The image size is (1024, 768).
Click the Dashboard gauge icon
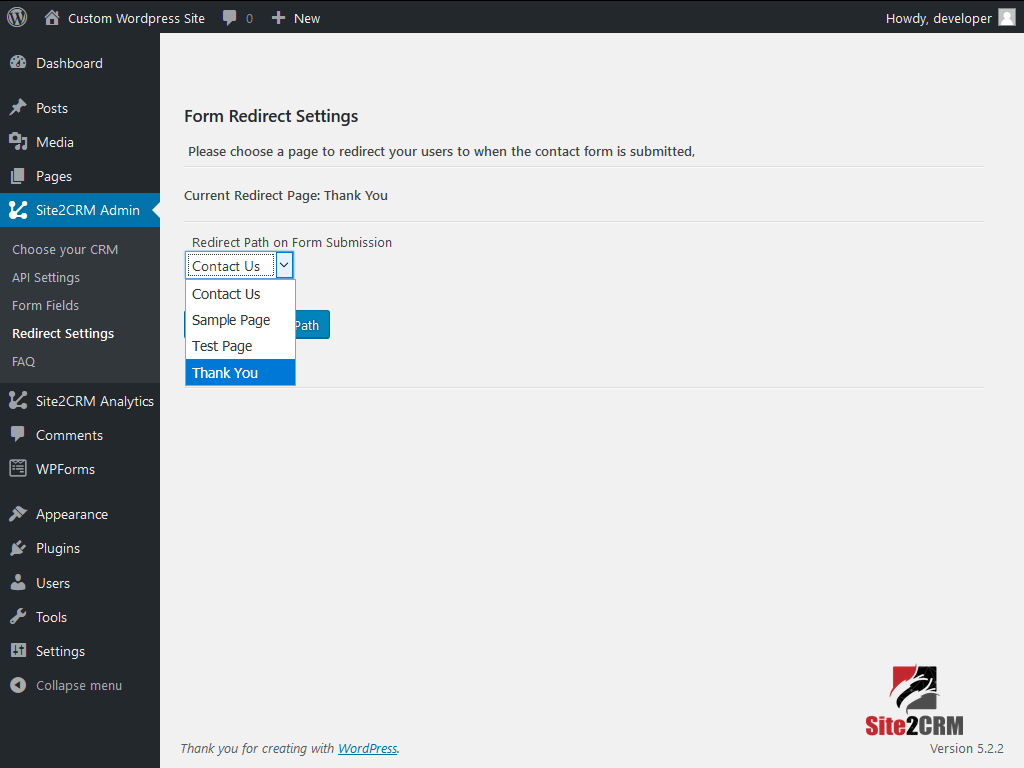point(18,63)
